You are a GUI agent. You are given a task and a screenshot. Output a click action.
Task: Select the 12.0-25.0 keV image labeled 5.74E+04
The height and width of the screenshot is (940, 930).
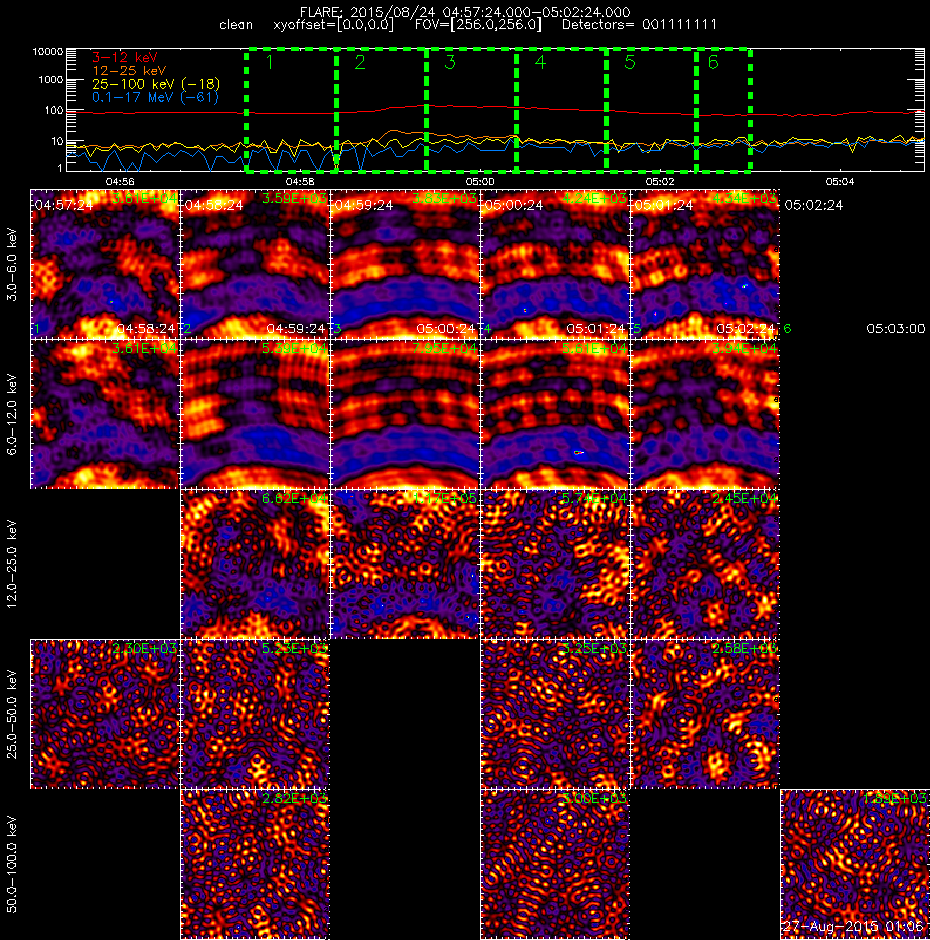pyautogui.click(x=555, y=564)
